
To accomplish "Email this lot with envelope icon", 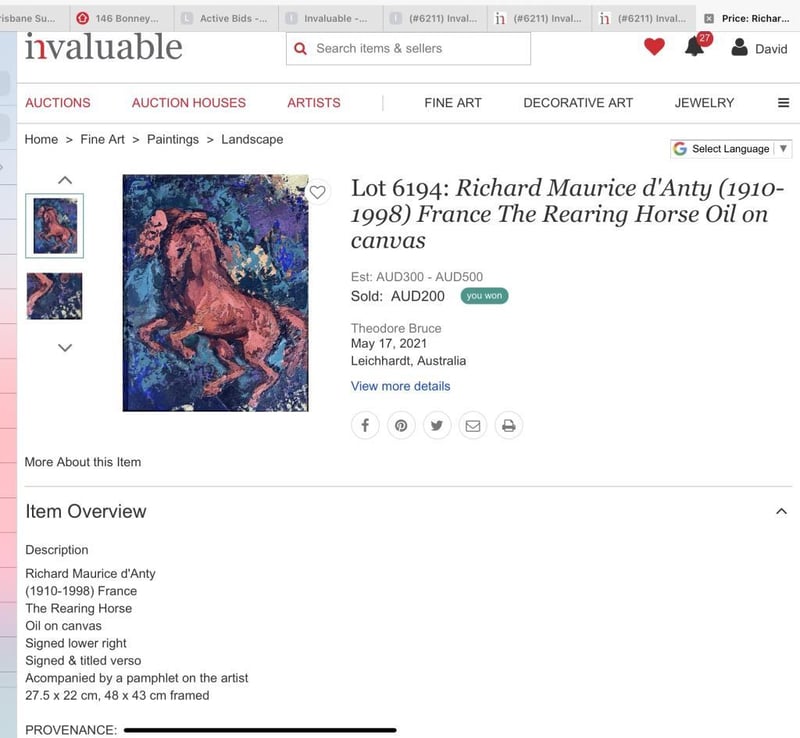I will (472, 425).
